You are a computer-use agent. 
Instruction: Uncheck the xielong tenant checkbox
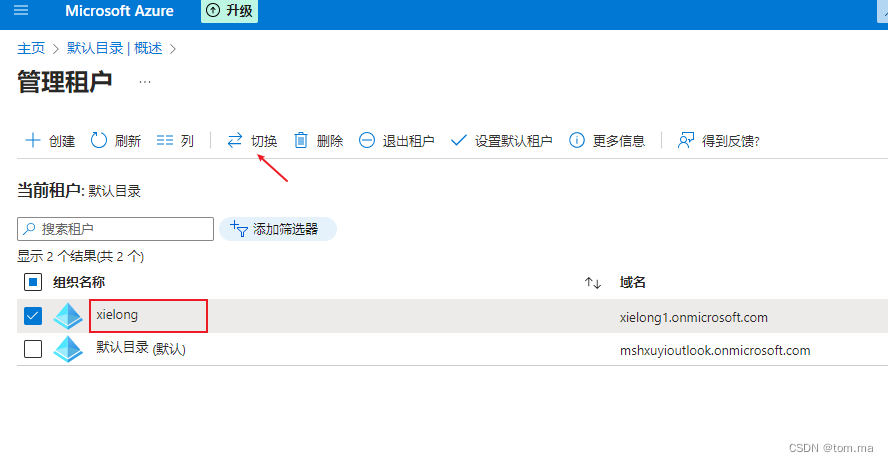[33, 316]
